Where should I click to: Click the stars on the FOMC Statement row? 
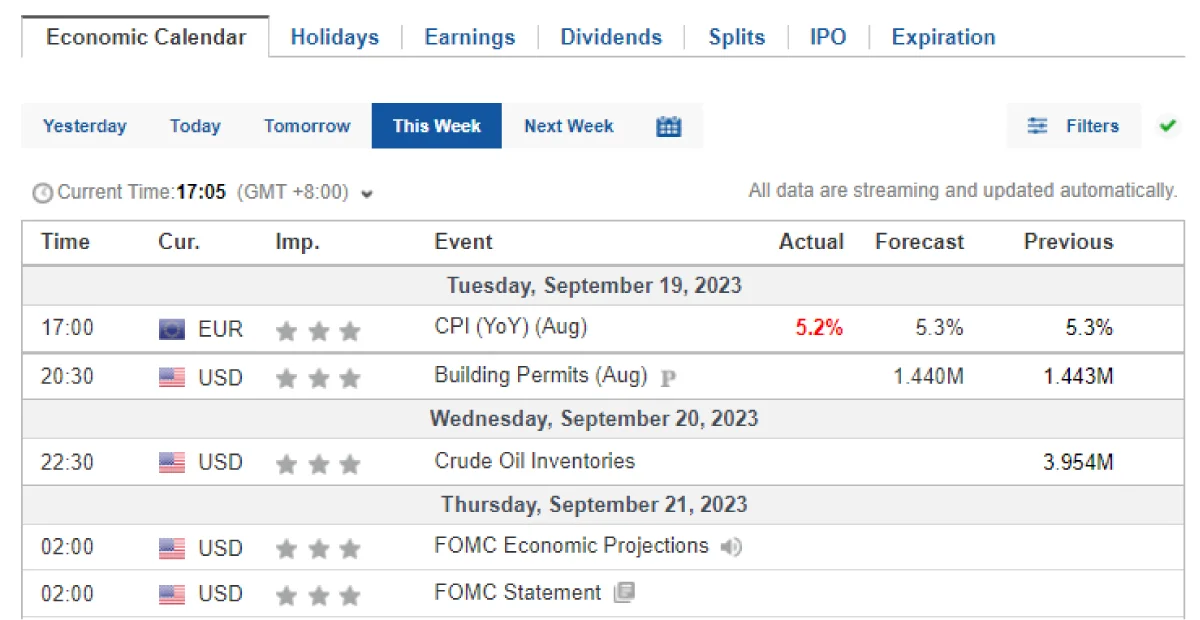pyautogui.click(x=316, y=594)
